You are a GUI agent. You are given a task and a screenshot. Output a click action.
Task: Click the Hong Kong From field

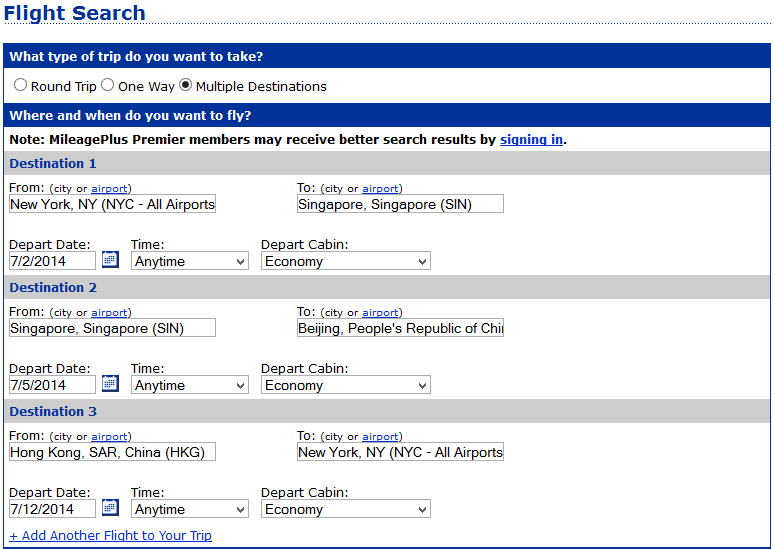tap(112, 452)
